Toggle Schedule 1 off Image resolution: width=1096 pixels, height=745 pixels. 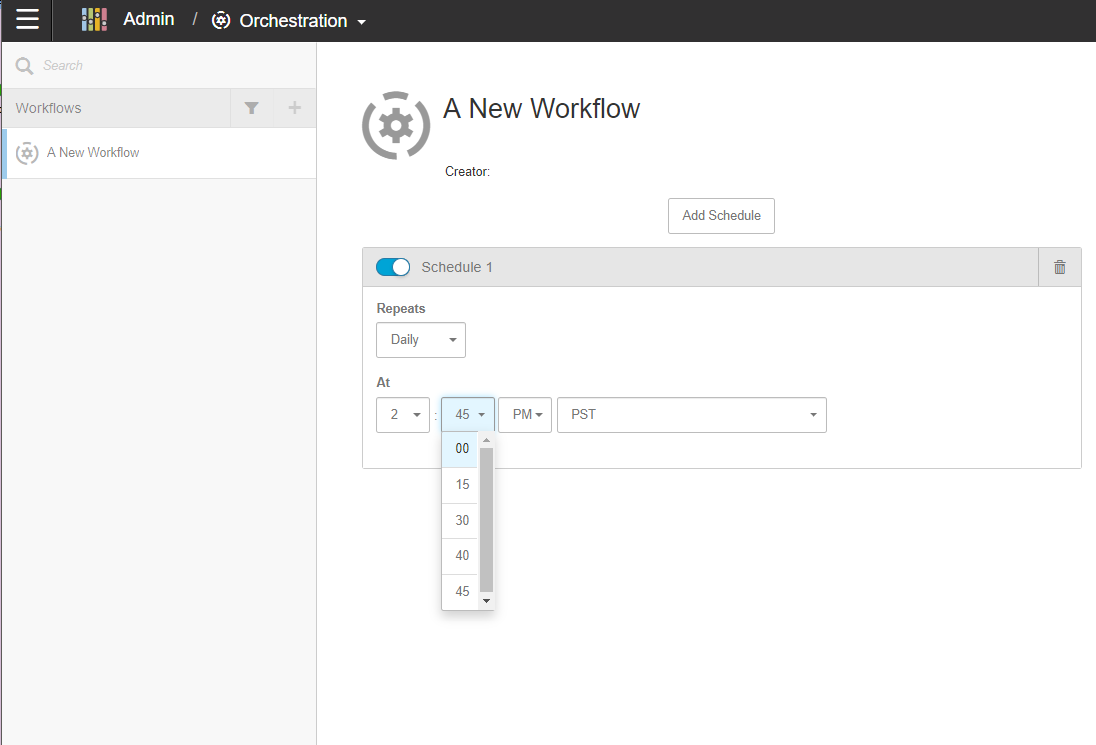click(x=393, y=267)
